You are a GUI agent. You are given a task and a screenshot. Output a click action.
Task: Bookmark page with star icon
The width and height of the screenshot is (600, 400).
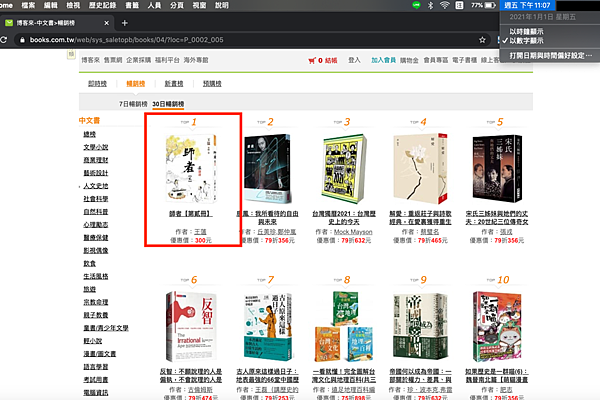(482, 40)
